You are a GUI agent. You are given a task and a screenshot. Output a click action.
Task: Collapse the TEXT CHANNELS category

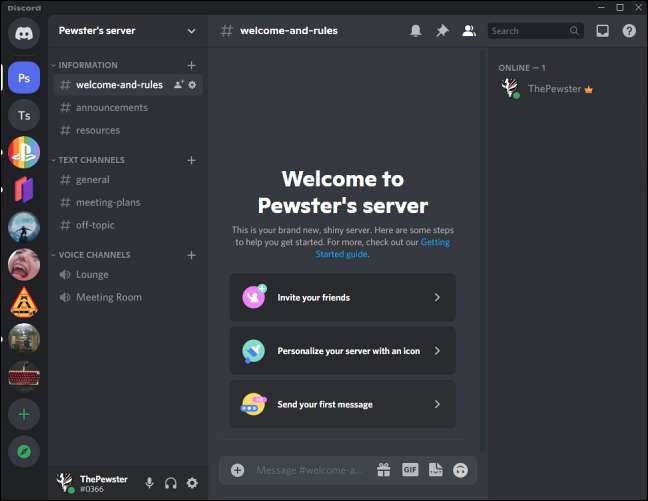coord(91,160)
